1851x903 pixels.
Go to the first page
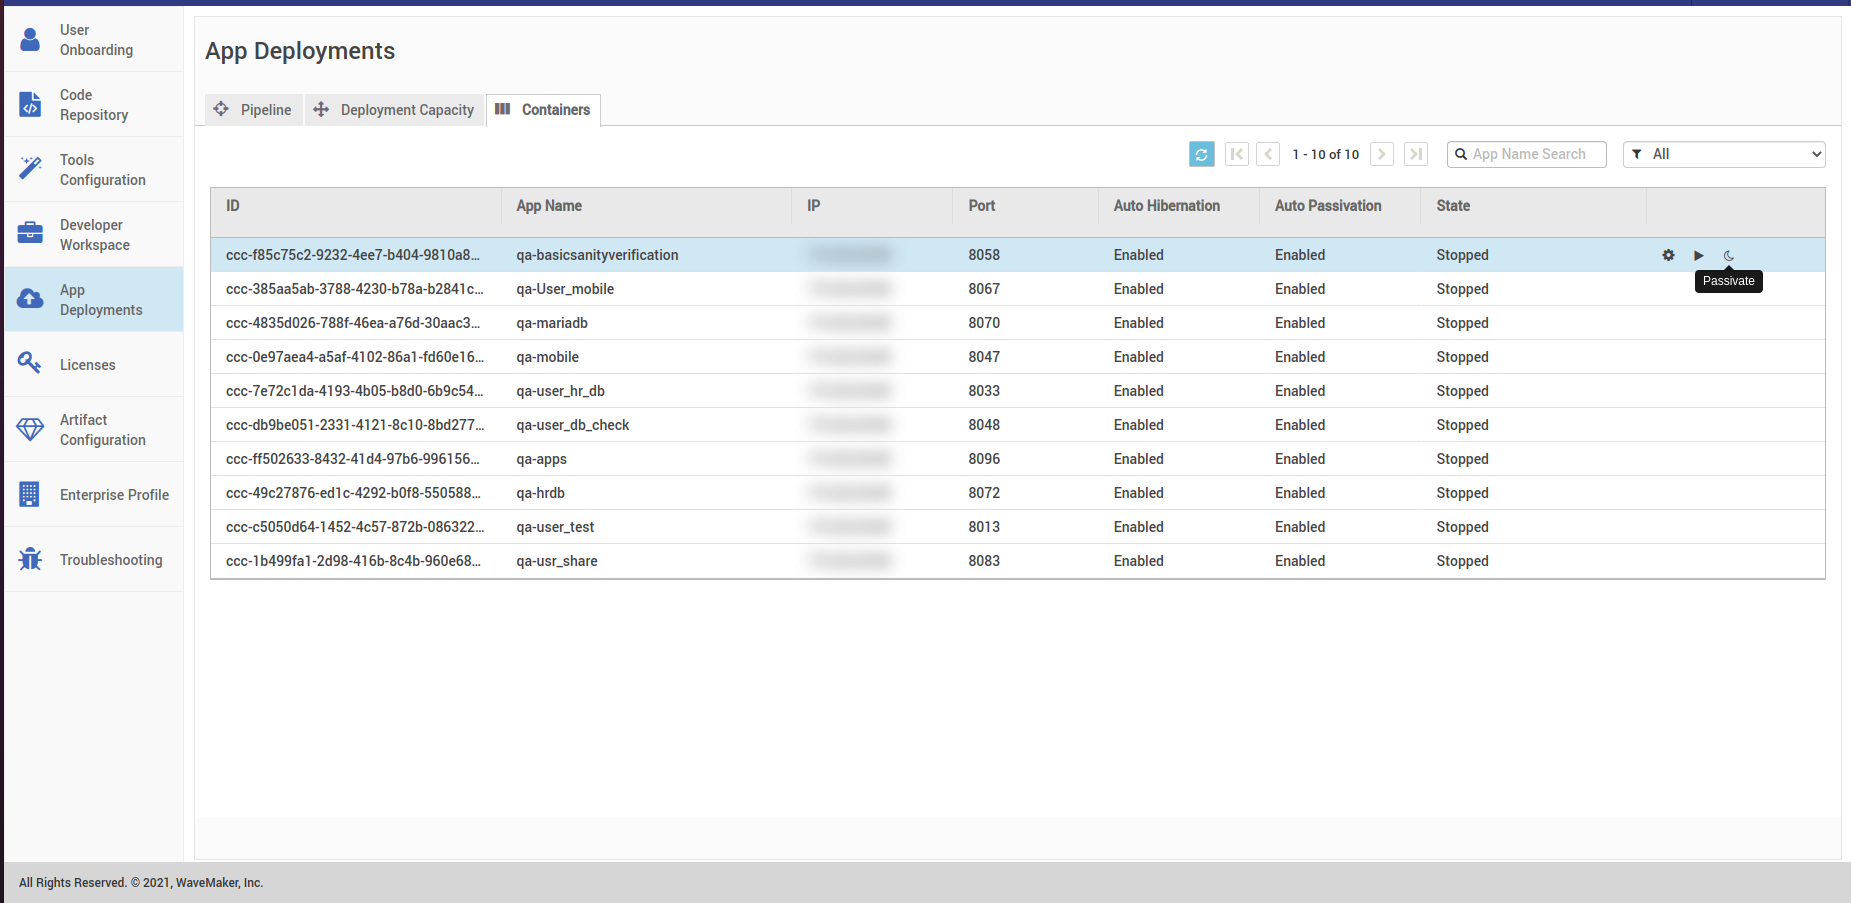point(1236,154)
